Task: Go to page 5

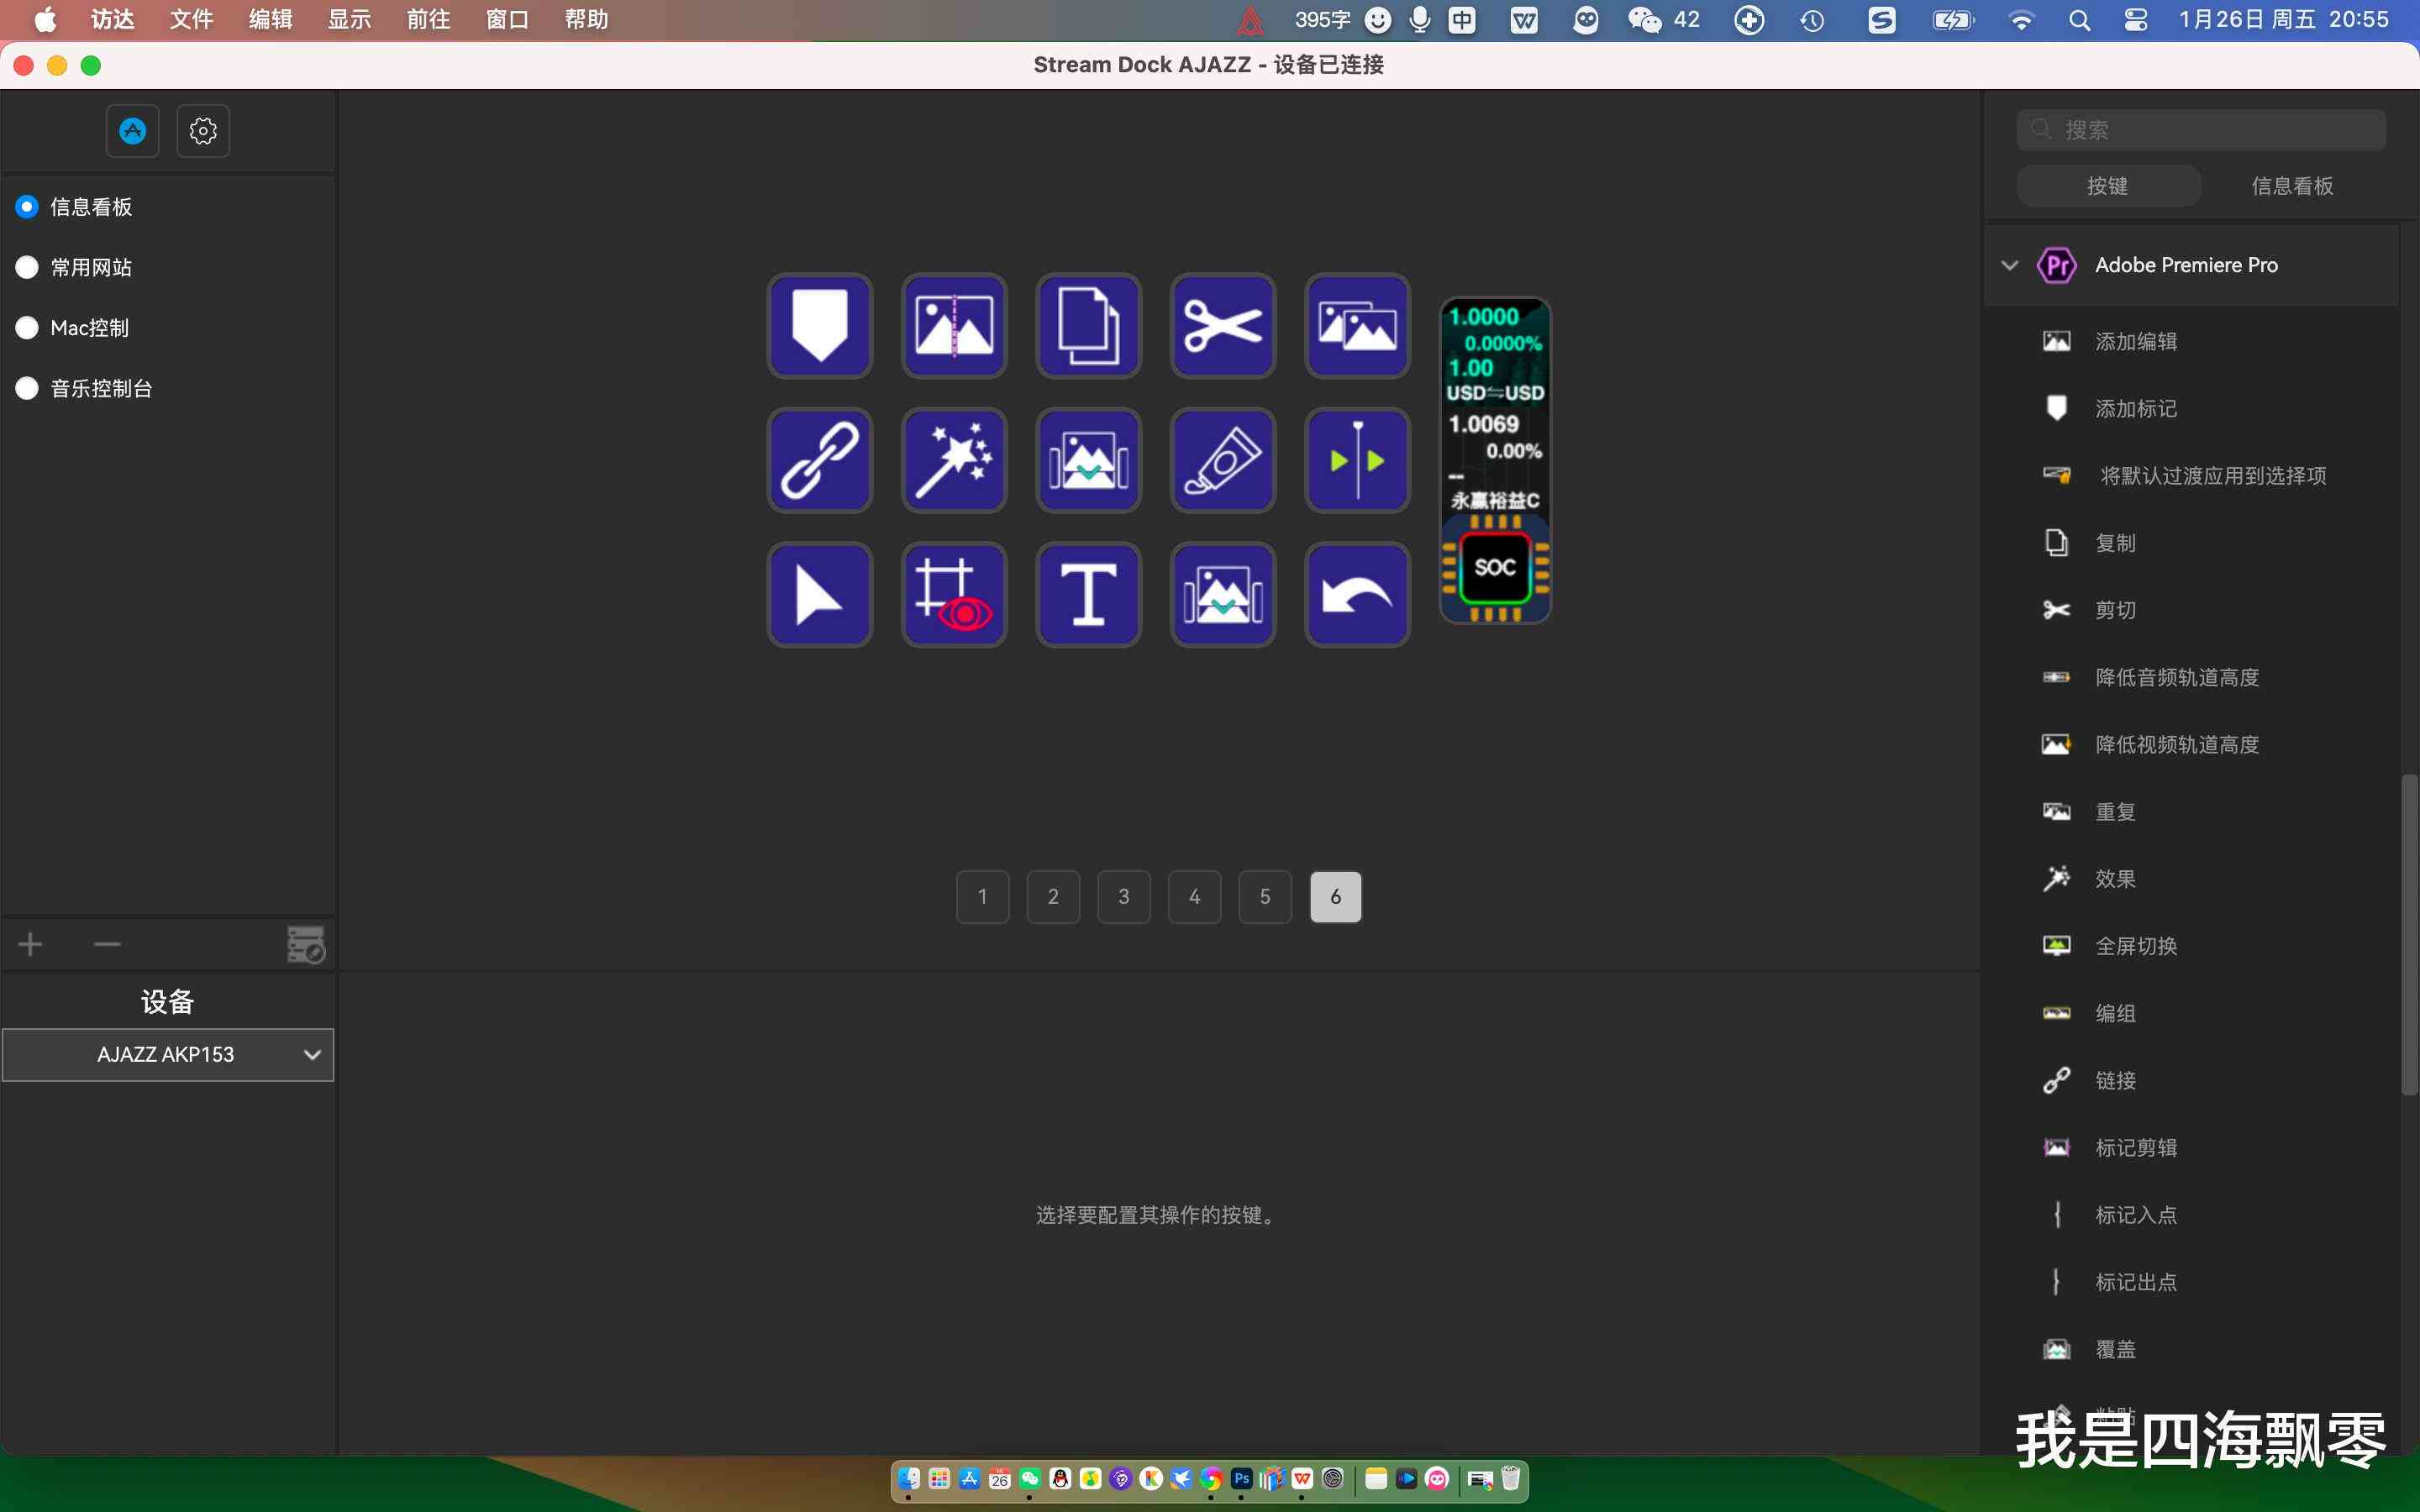Action: point(1265,896)
